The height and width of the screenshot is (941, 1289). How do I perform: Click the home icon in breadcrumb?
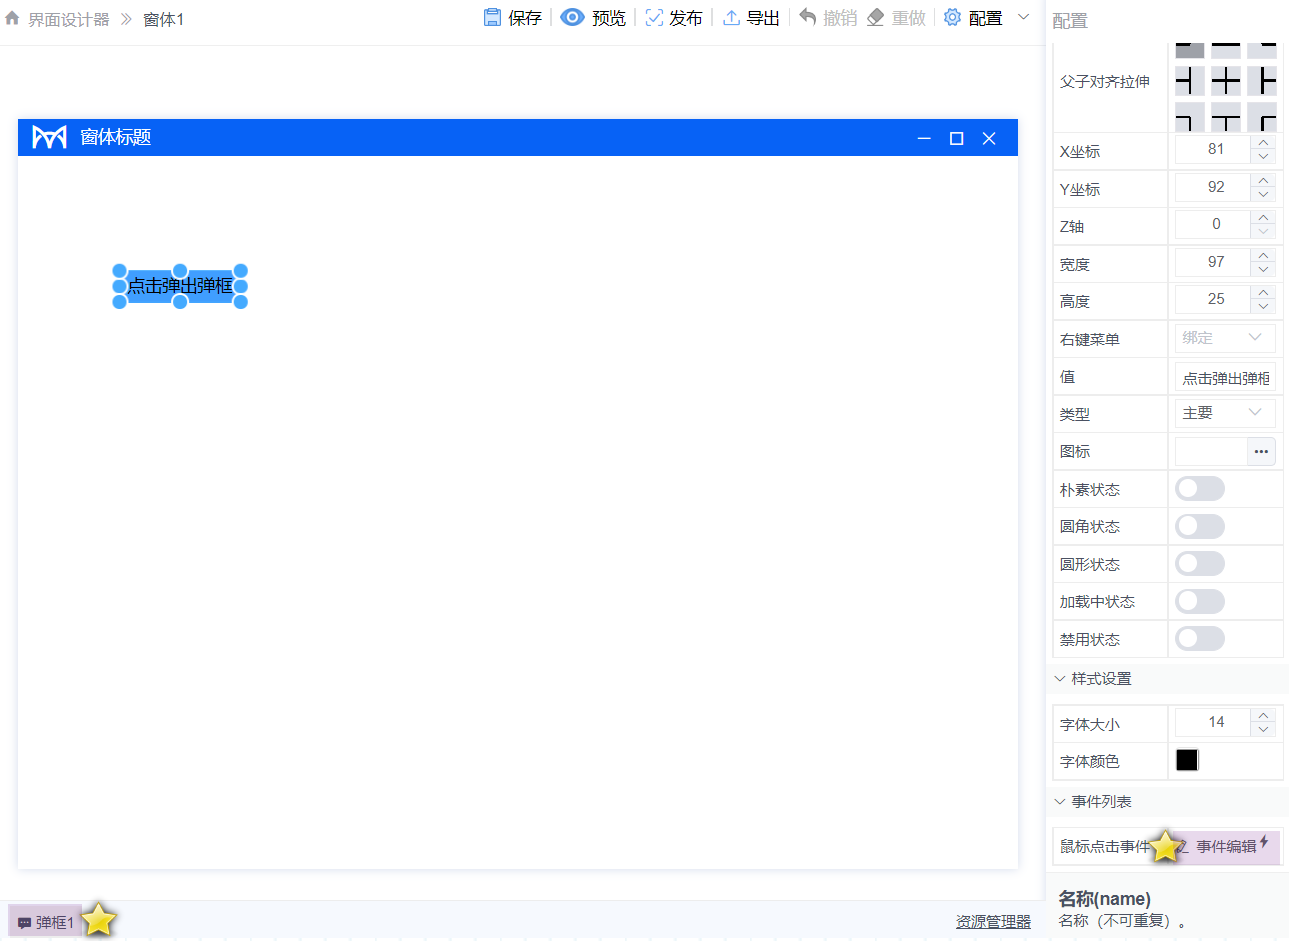(x=12, y=19)
